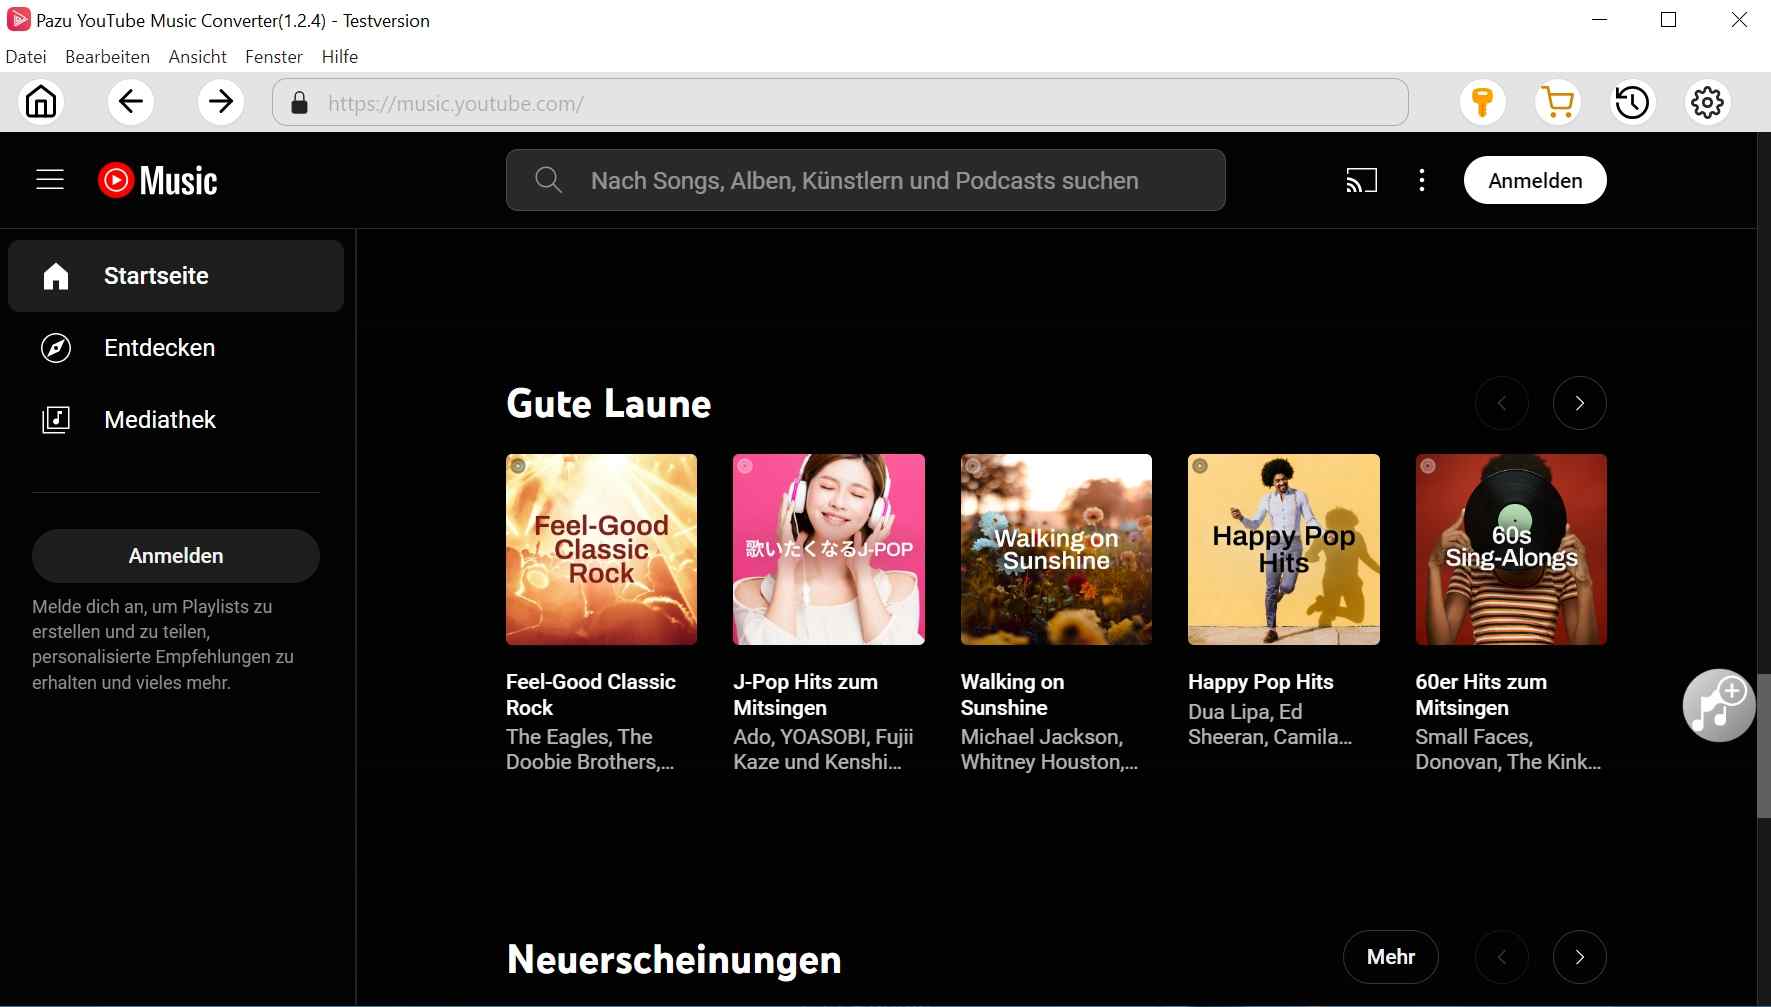Open the conversion history clock icon
This screenshot has height=1007, width=1771.
[x=1632, y=102]
